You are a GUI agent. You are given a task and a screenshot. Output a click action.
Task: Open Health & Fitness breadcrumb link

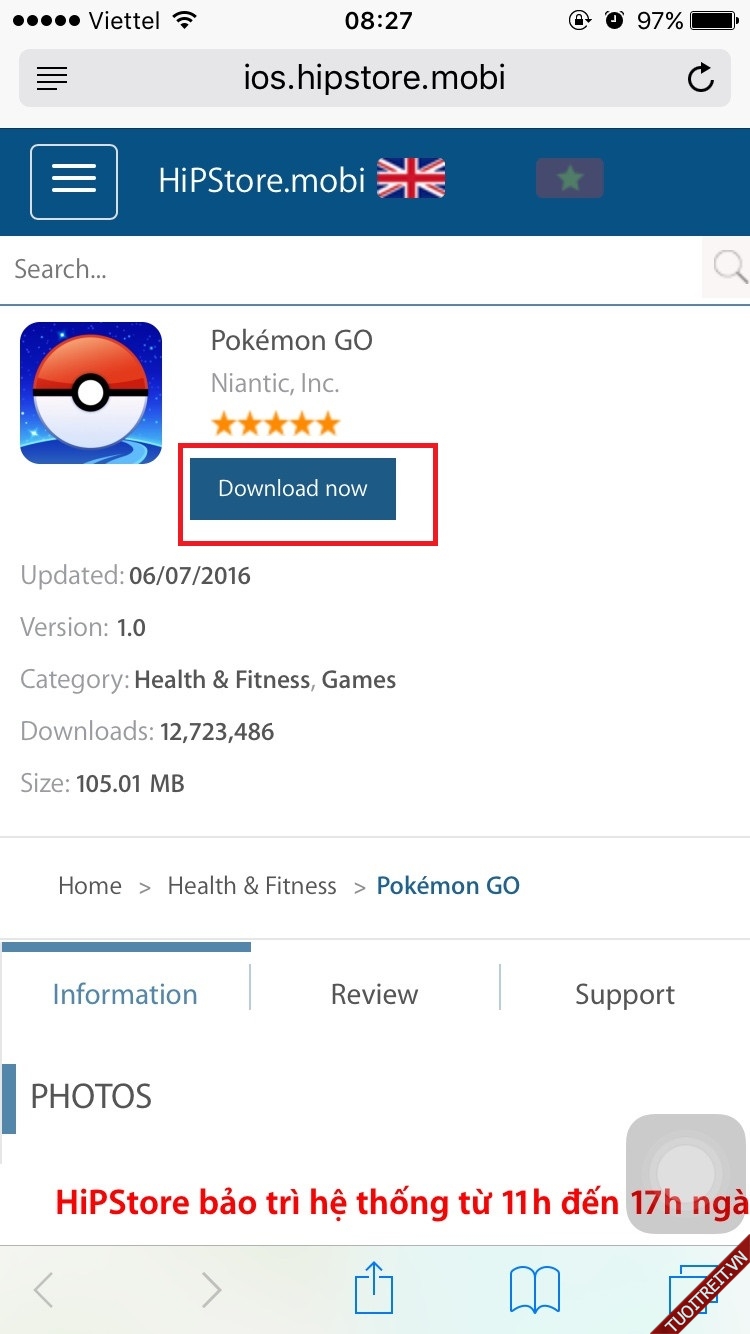[252, 886]
